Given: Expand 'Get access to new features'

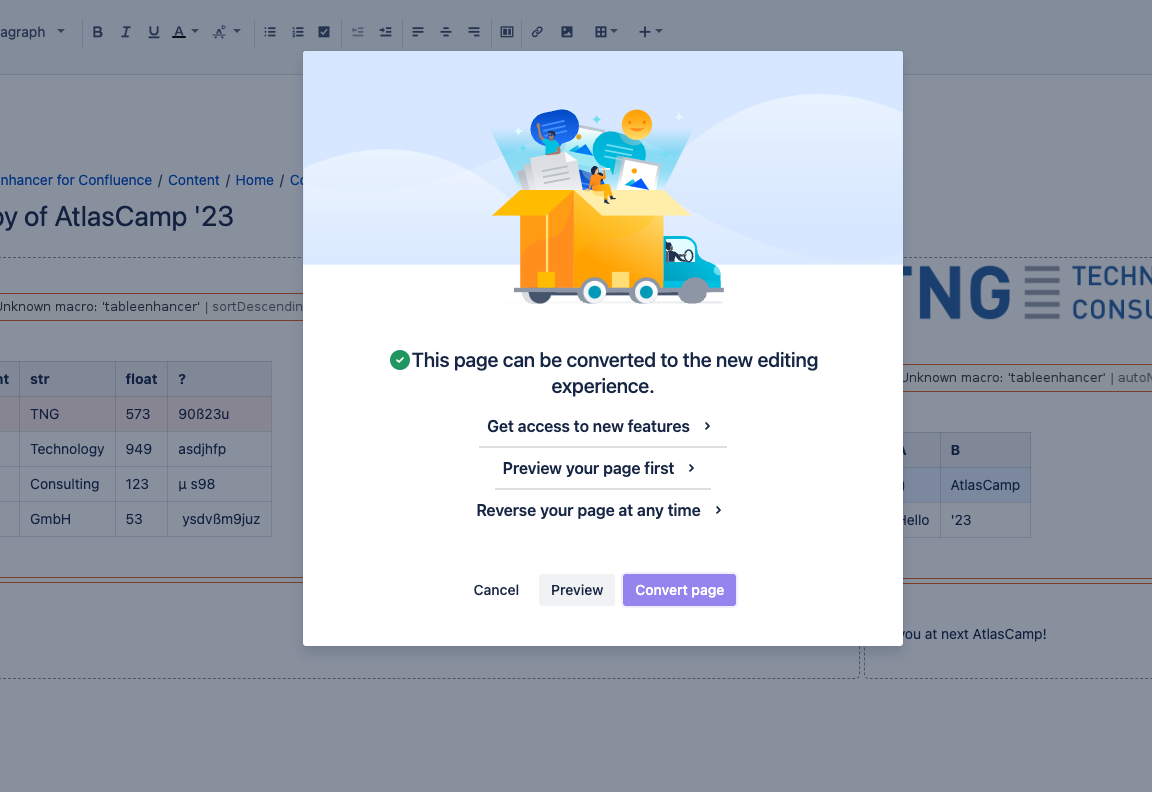Looking at the screenshot, I should [600, 427].
